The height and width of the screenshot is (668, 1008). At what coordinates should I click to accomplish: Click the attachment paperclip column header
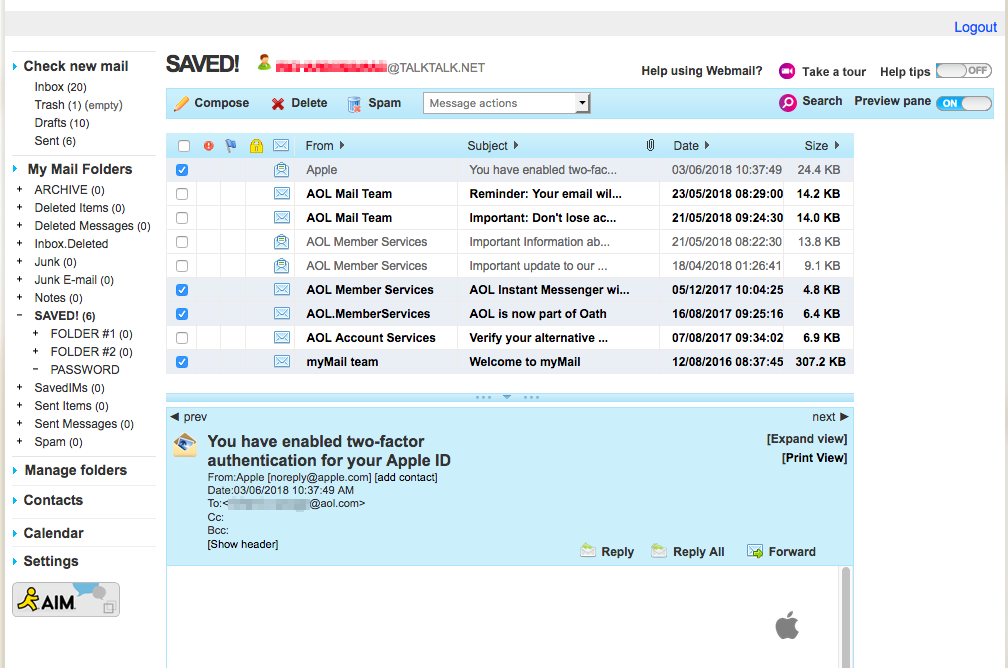650,146
